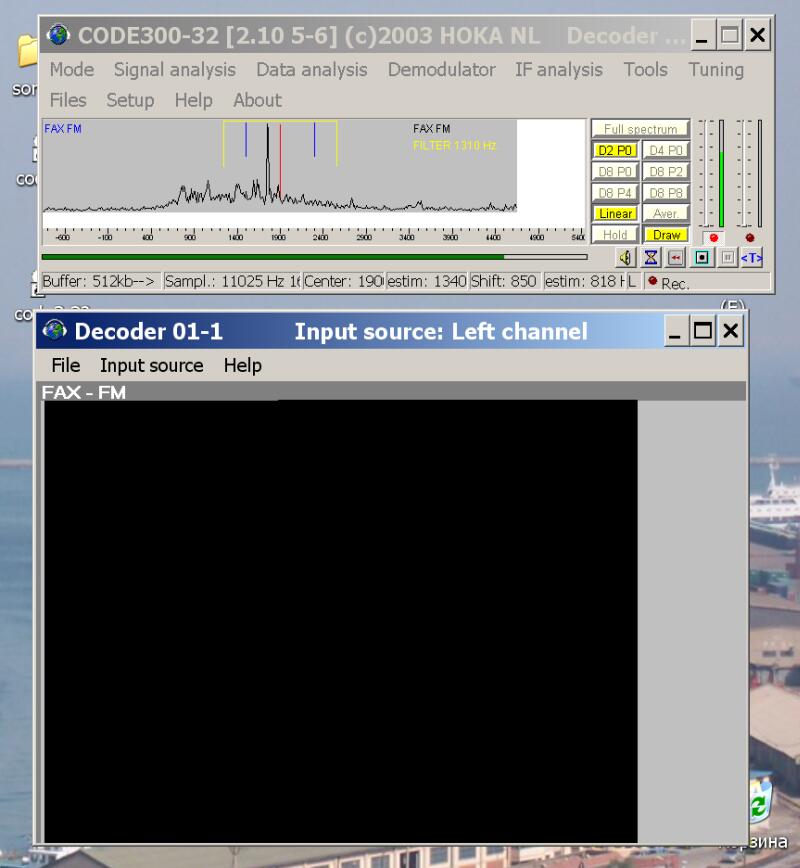
Task: Open the Files menu
Action: (x=68, y=100)
